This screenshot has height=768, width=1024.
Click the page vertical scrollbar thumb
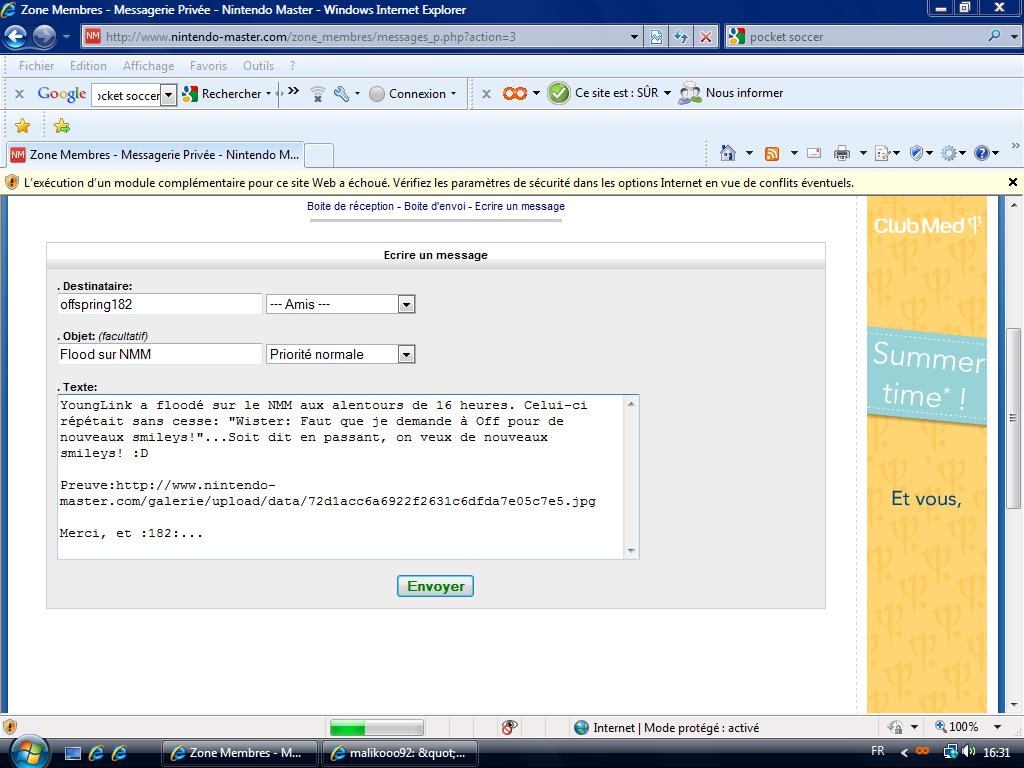tap(1012, 418)
